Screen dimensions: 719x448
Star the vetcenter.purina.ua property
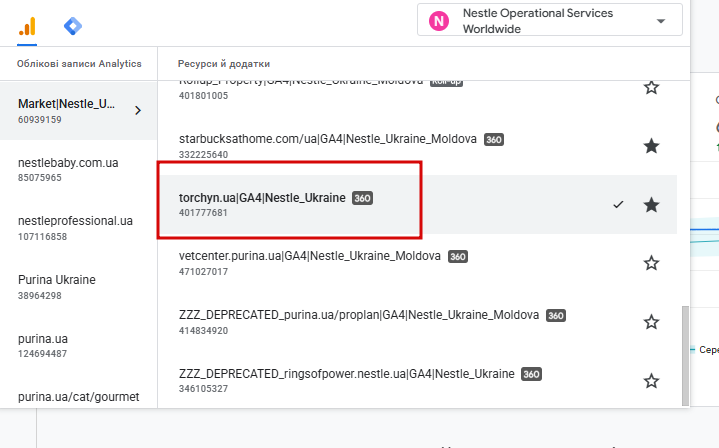(x=651, y=263)
